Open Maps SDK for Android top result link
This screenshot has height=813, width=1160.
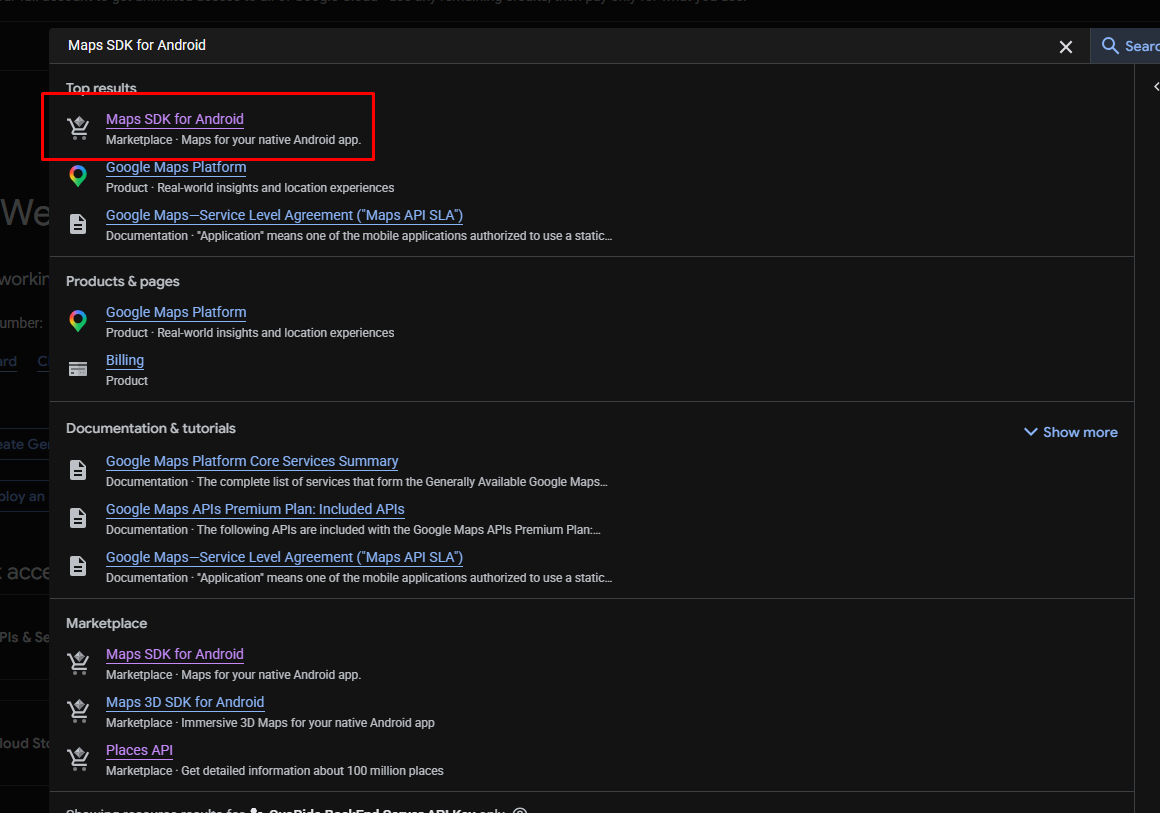pyautogui.click(x=175, y=119)
